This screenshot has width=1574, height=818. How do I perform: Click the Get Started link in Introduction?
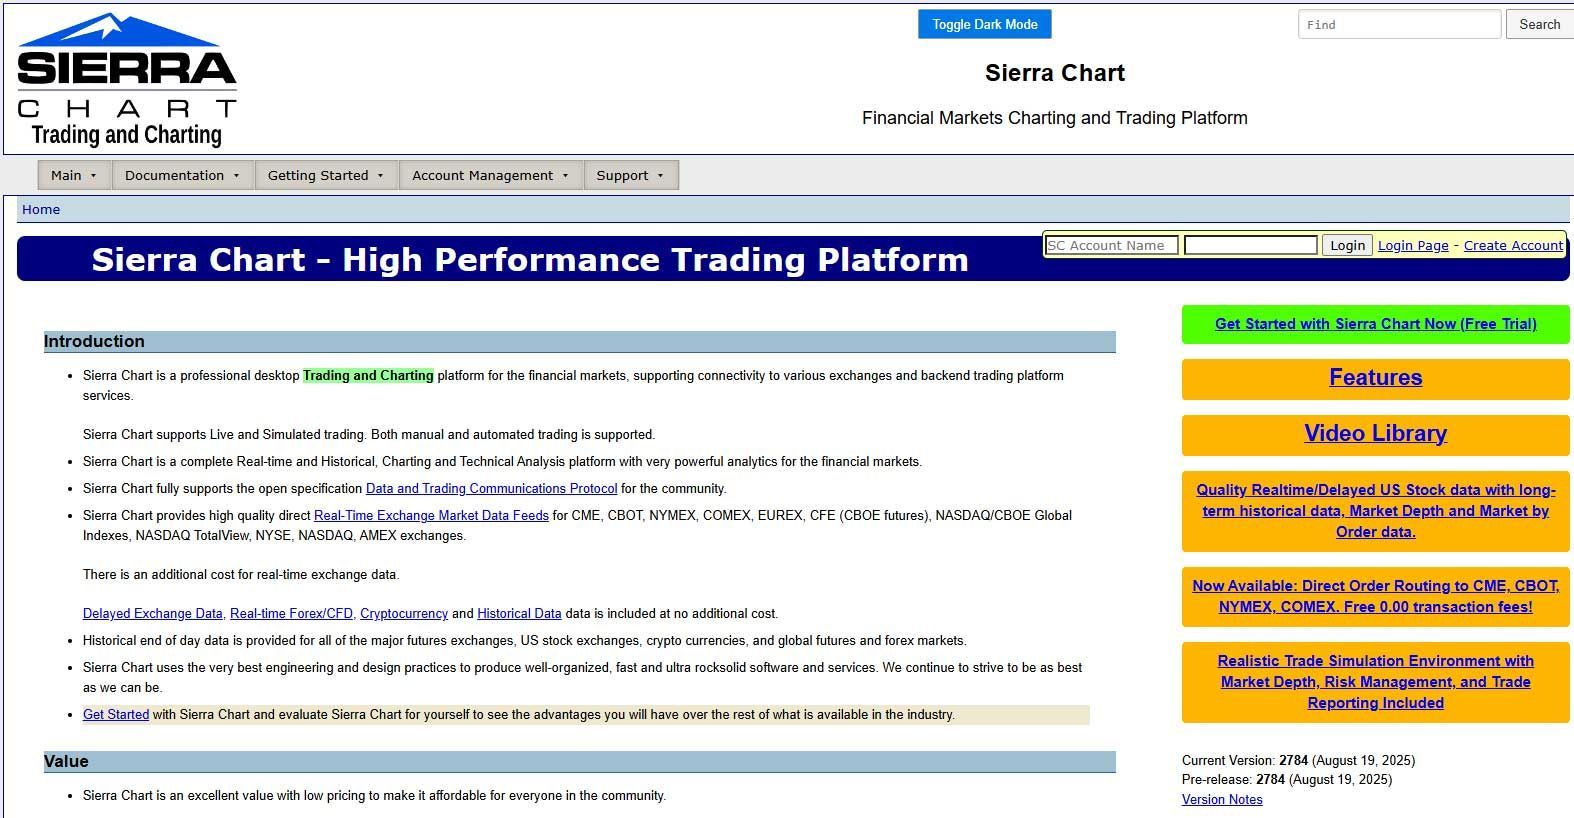116,714
